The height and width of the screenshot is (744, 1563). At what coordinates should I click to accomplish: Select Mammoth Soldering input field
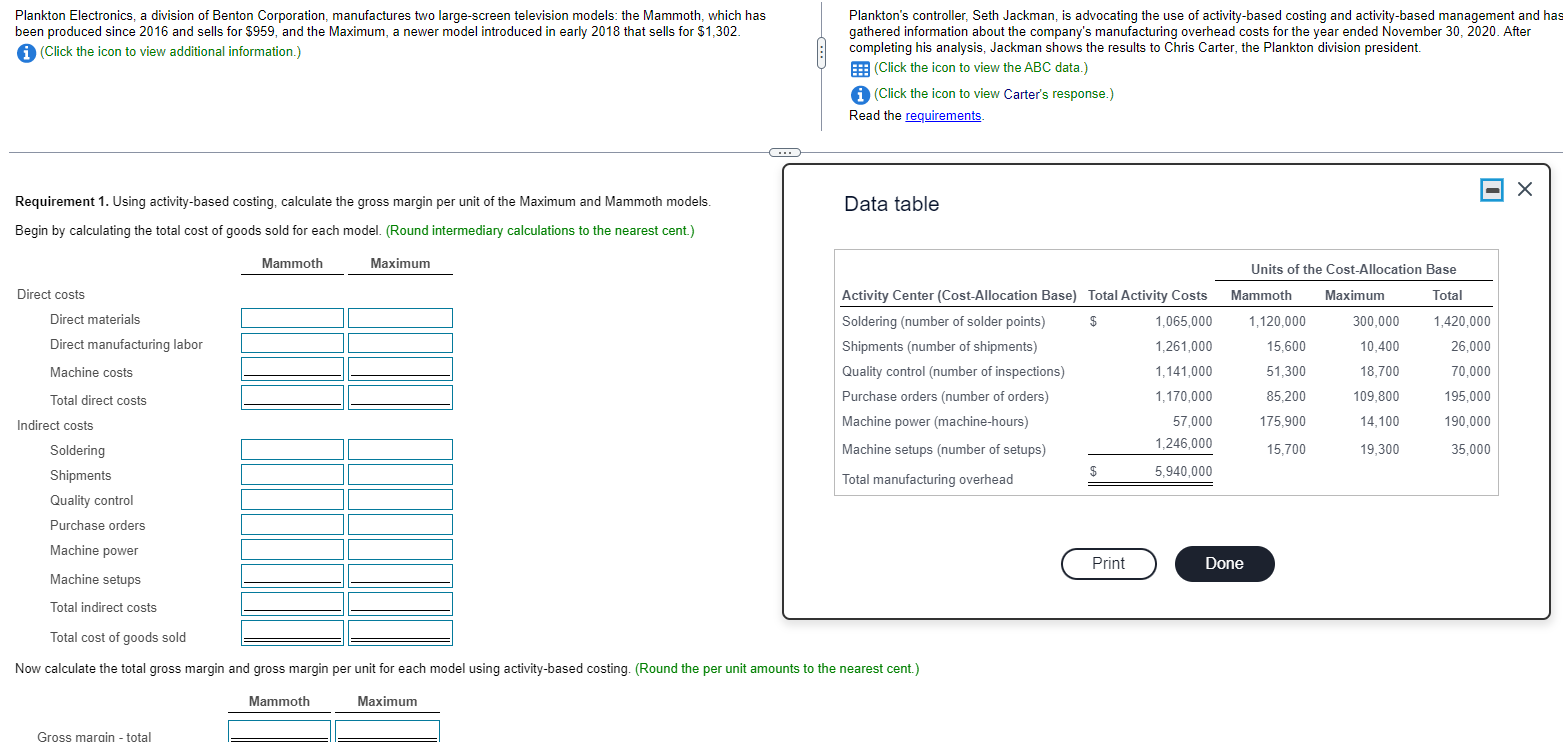pos(292,450)
